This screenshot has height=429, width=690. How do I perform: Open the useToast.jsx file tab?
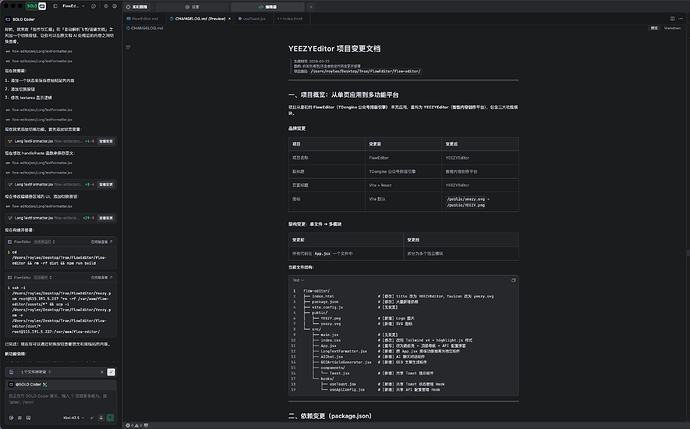pyautogui.click(x=252, y=18)
